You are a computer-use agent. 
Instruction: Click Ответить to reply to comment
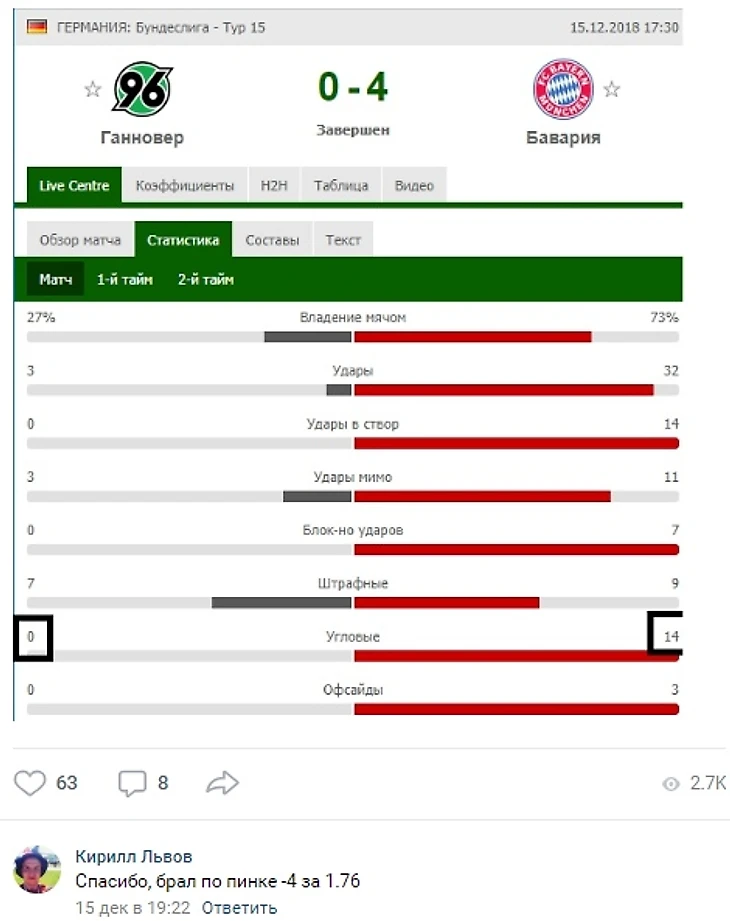239,908
